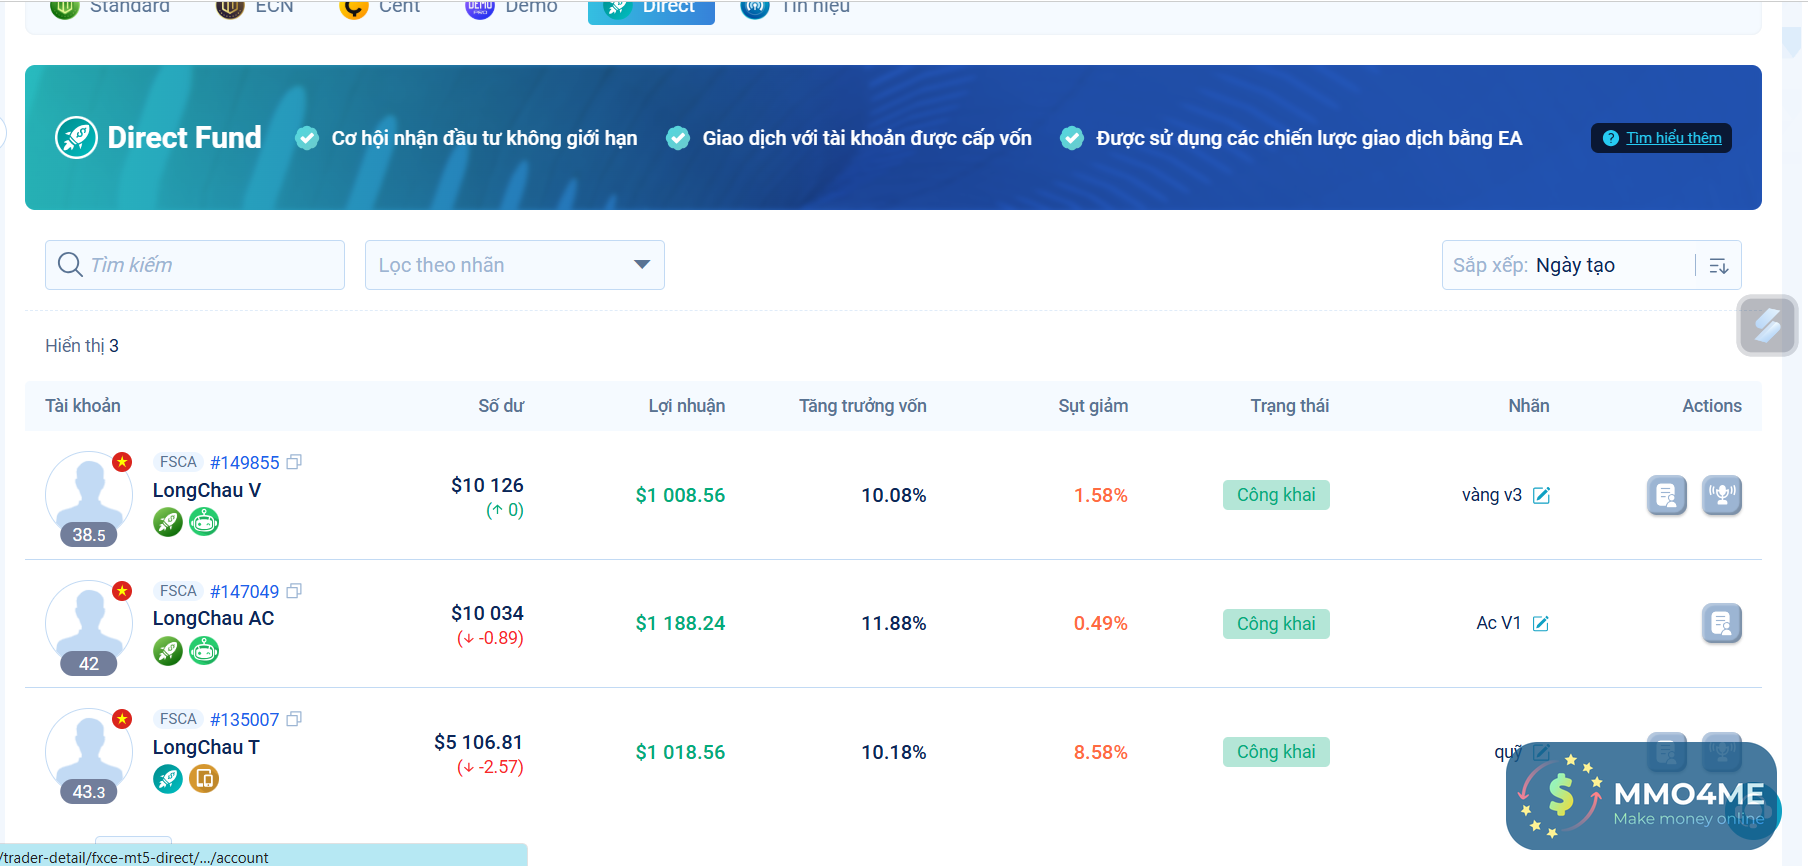
Task: Click rocket badge under LongChau AC
Action: click(x=168, y=651)
